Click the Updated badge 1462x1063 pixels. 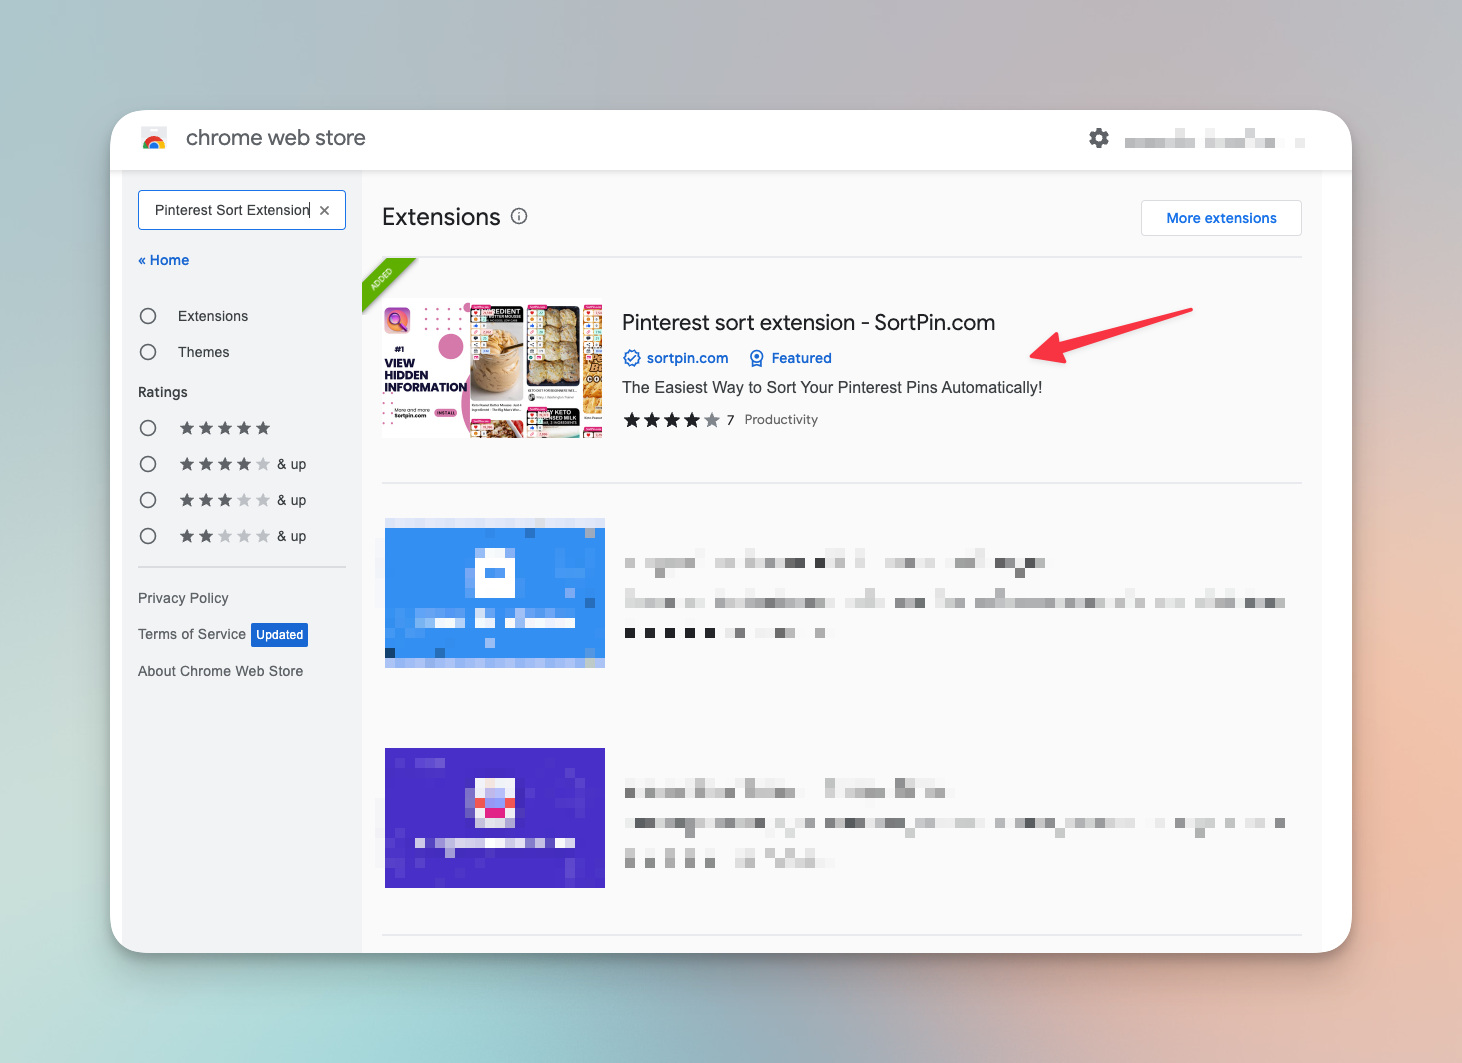[x=279, y=635]
